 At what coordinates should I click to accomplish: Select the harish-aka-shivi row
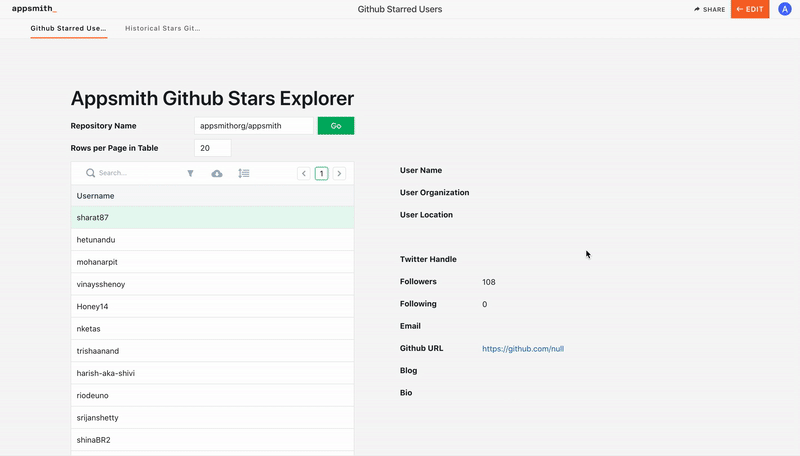[212, 373]
